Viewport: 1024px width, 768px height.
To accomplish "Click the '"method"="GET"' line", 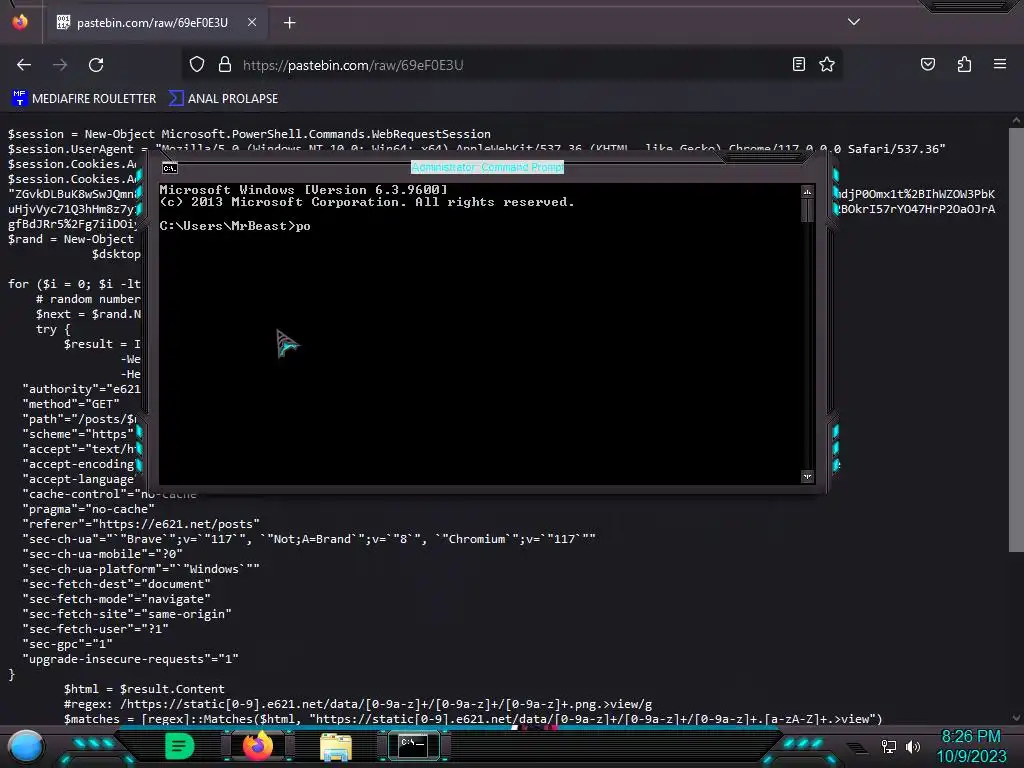I will (71, 404).
